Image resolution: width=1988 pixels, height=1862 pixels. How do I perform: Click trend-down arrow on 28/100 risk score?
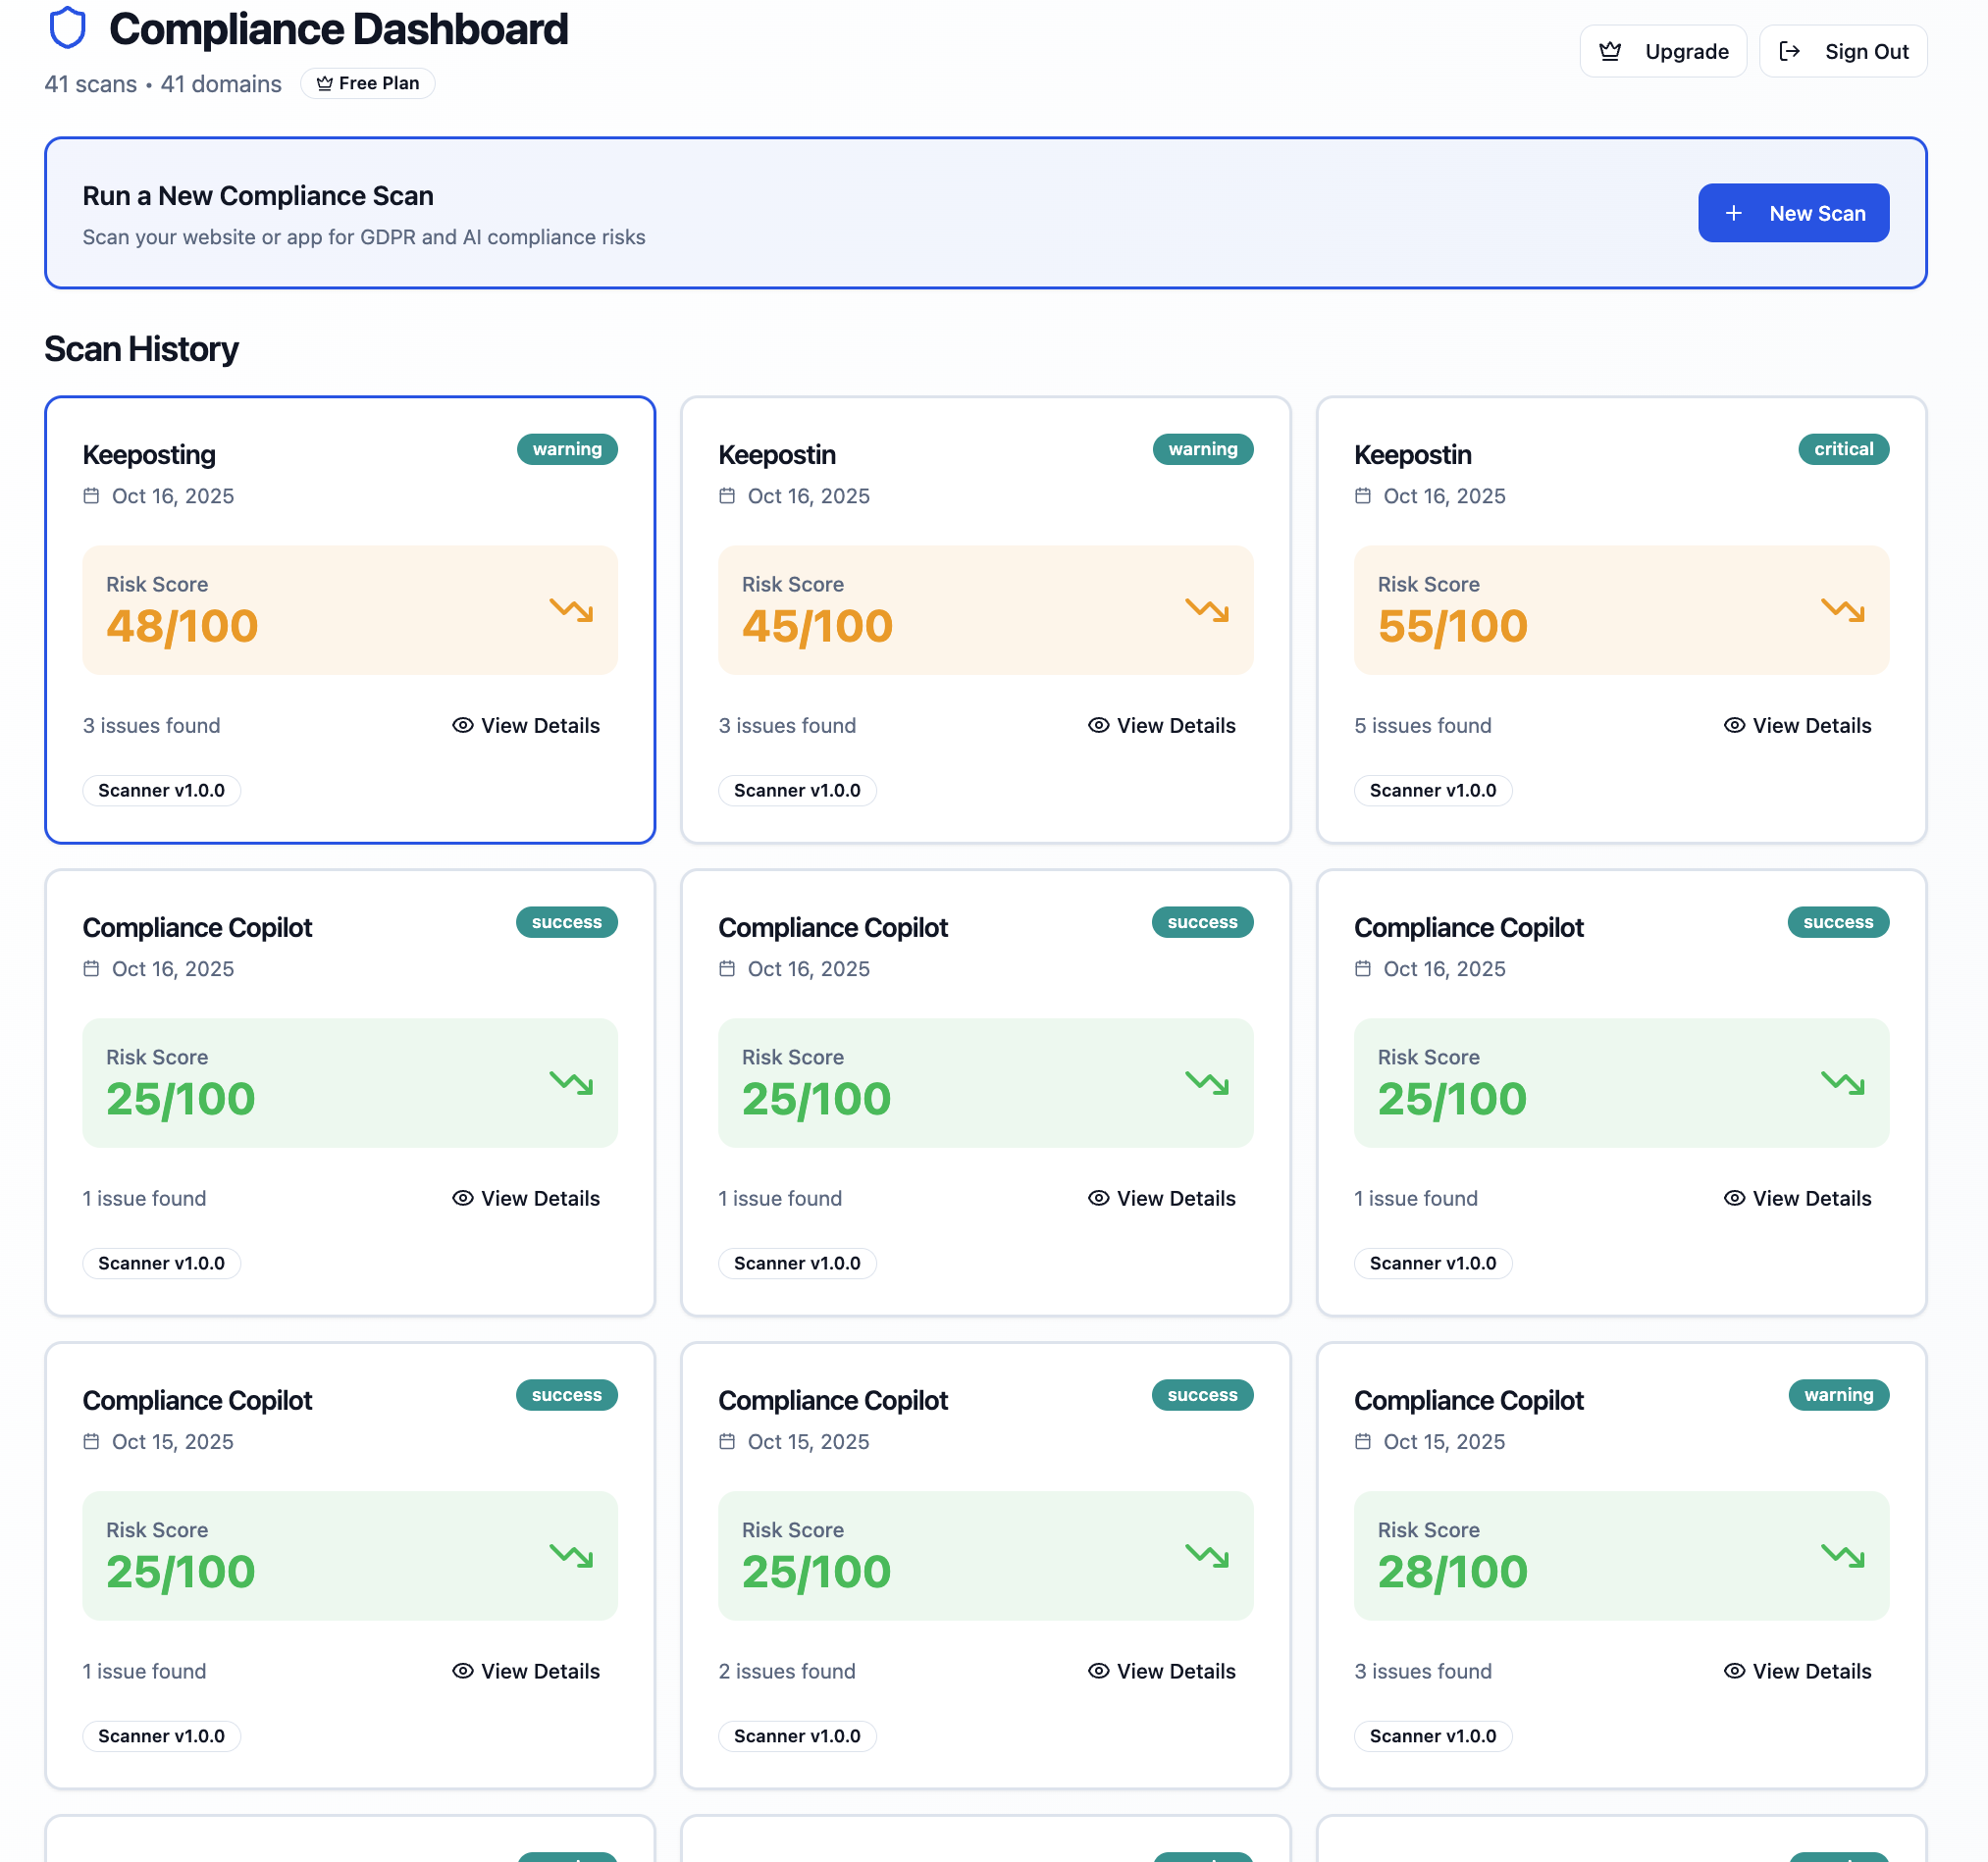[x=1842, y=1555]
